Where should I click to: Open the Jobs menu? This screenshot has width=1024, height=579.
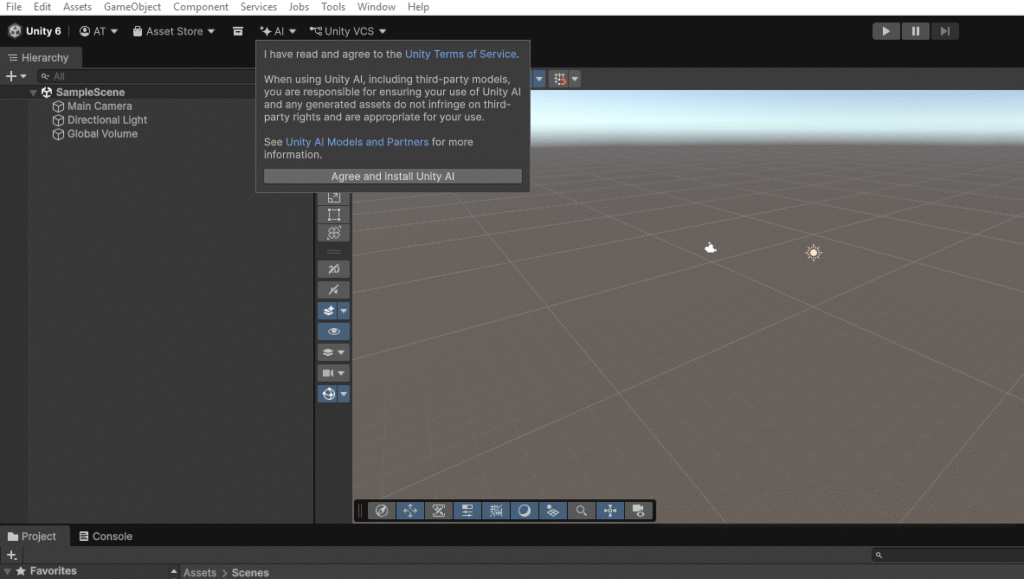[298, 7]
